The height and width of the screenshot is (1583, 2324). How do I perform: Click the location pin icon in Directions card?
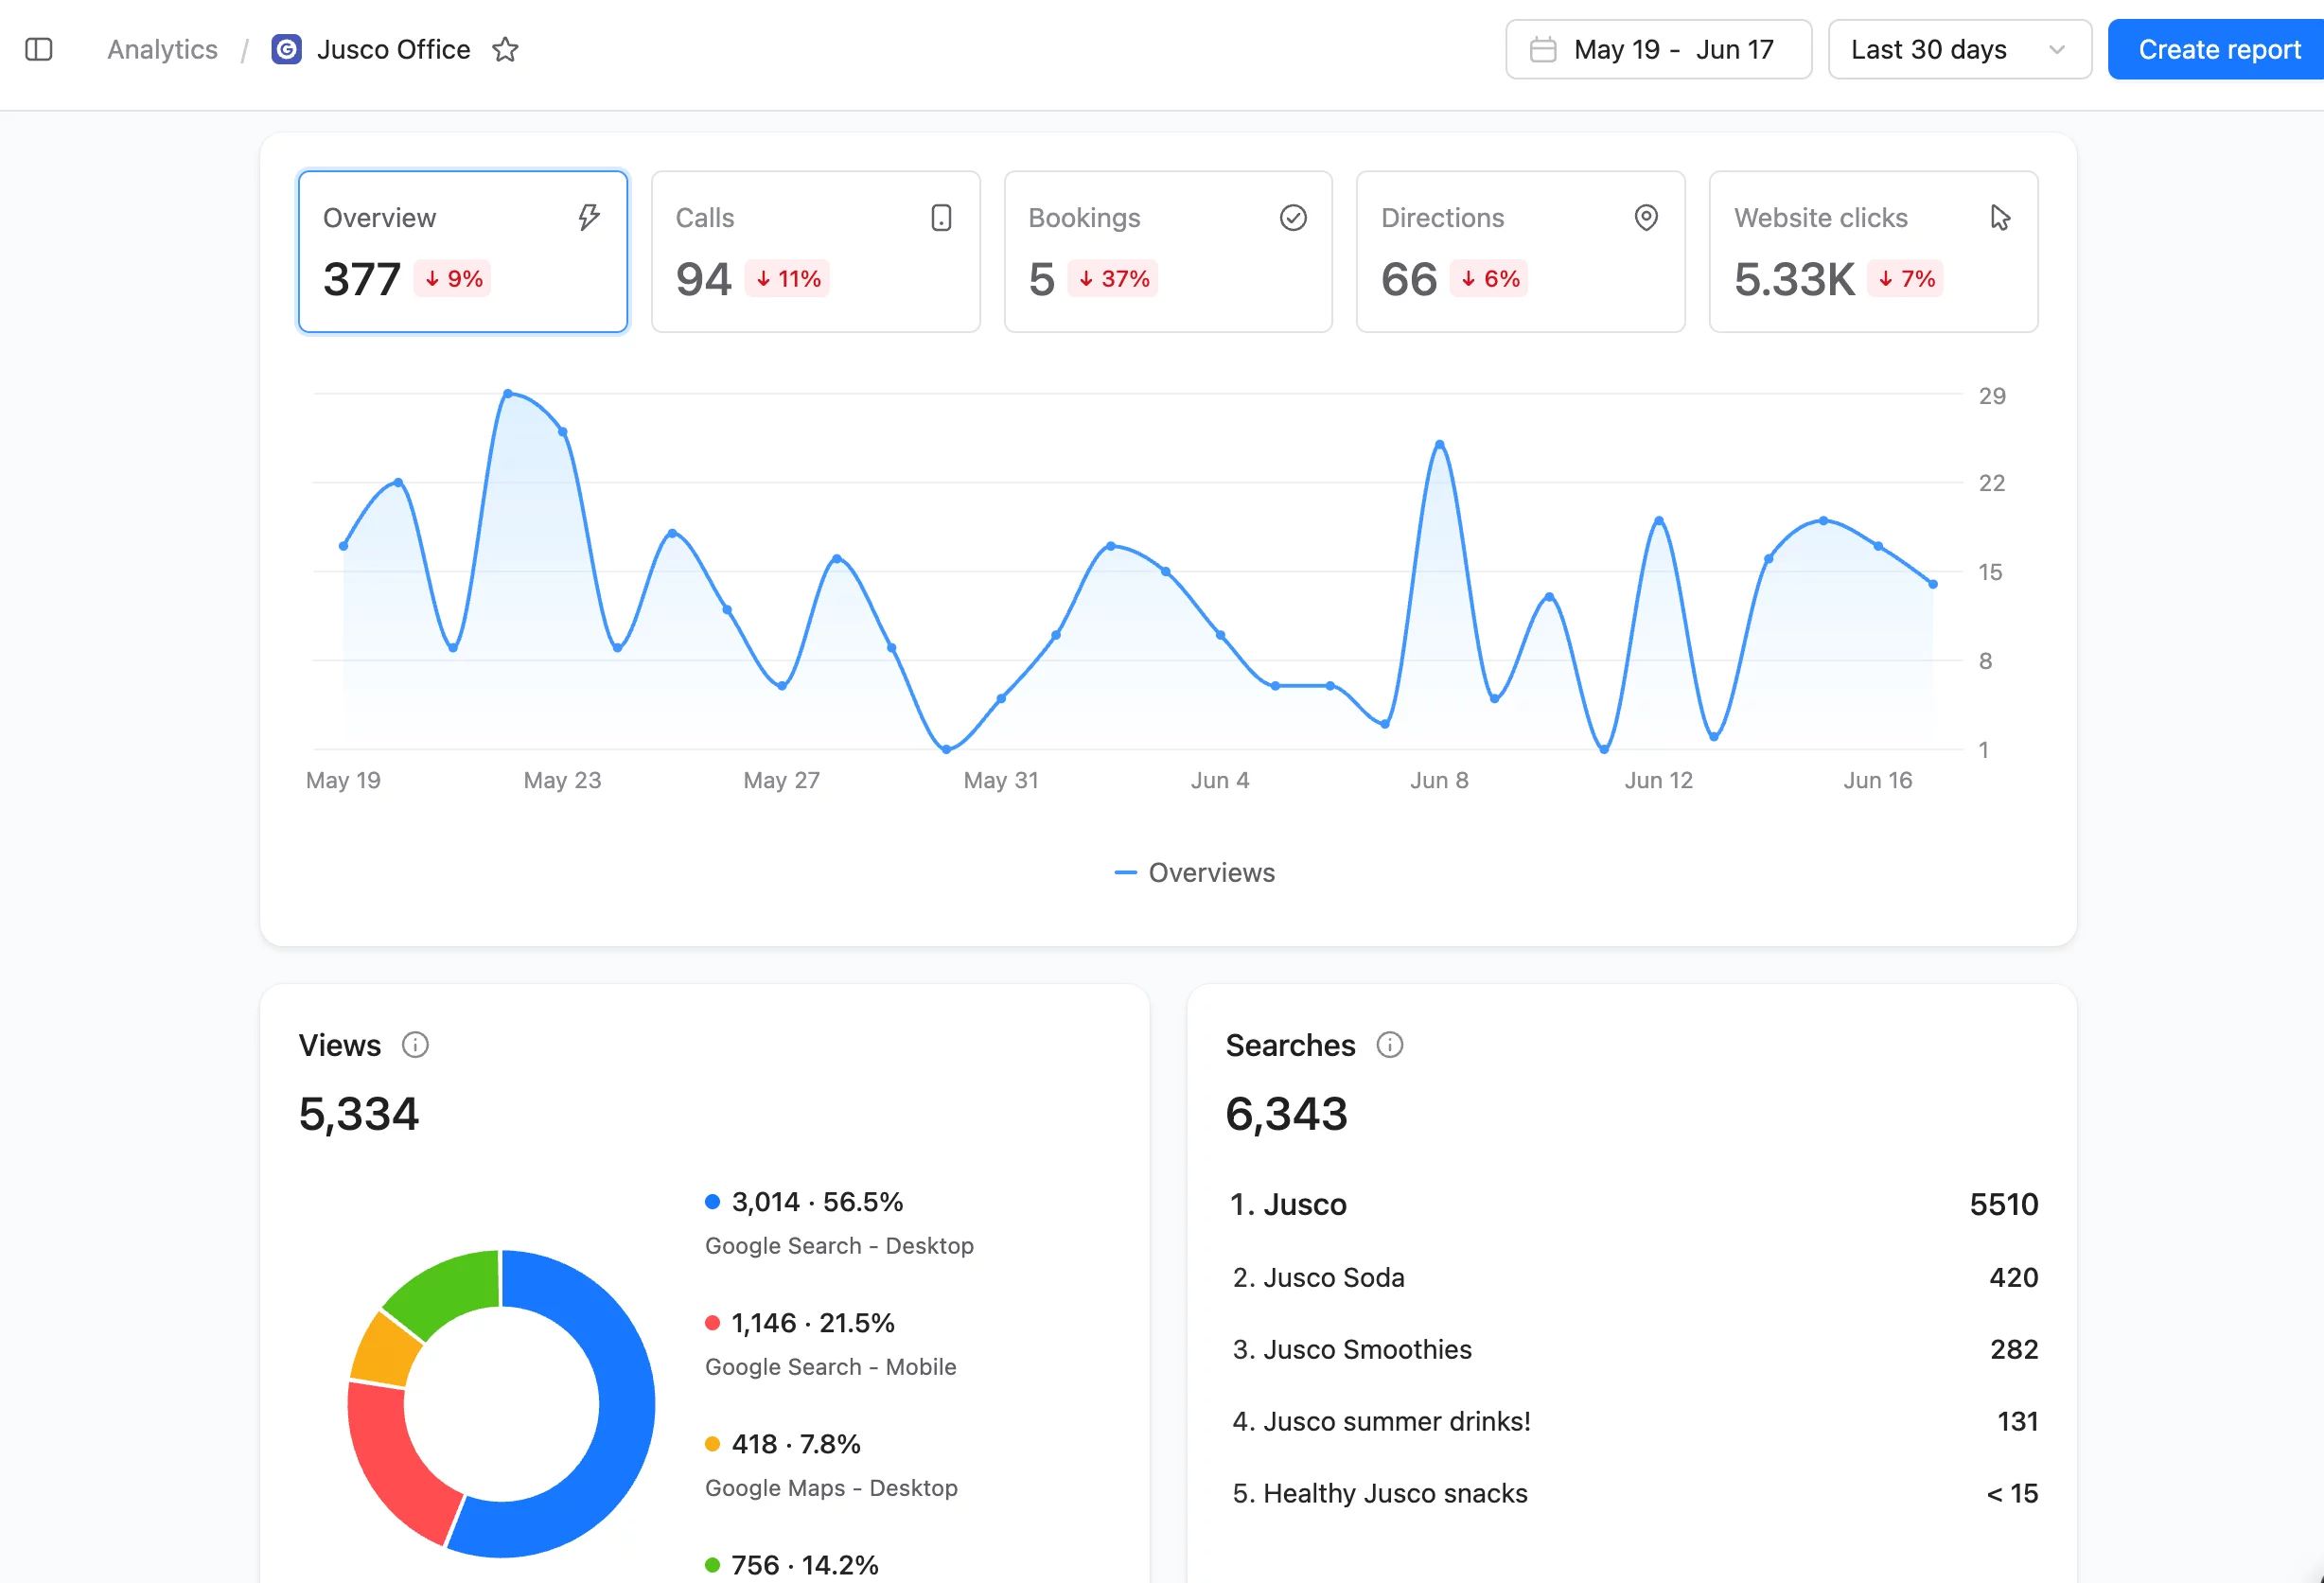tap(1646, 217)
